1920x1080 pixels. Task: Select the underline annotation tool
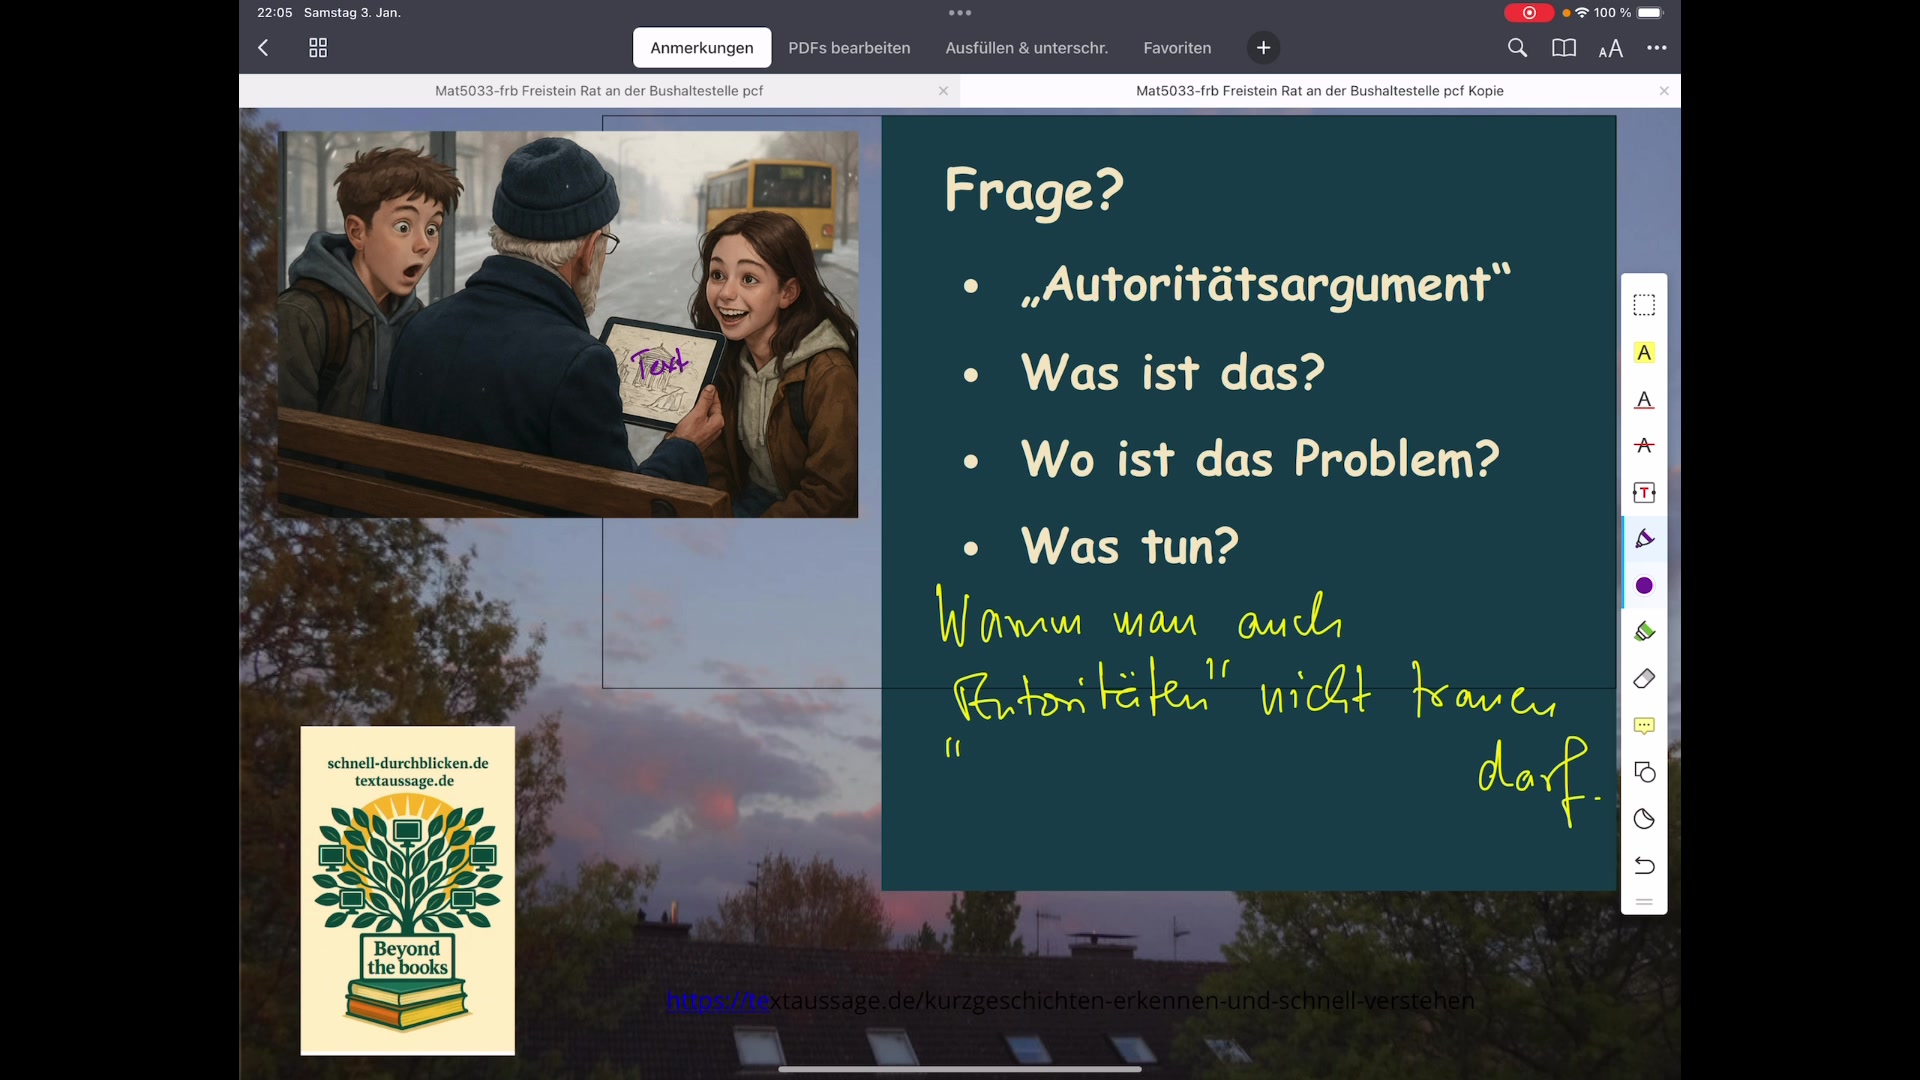click(1644, 400)
